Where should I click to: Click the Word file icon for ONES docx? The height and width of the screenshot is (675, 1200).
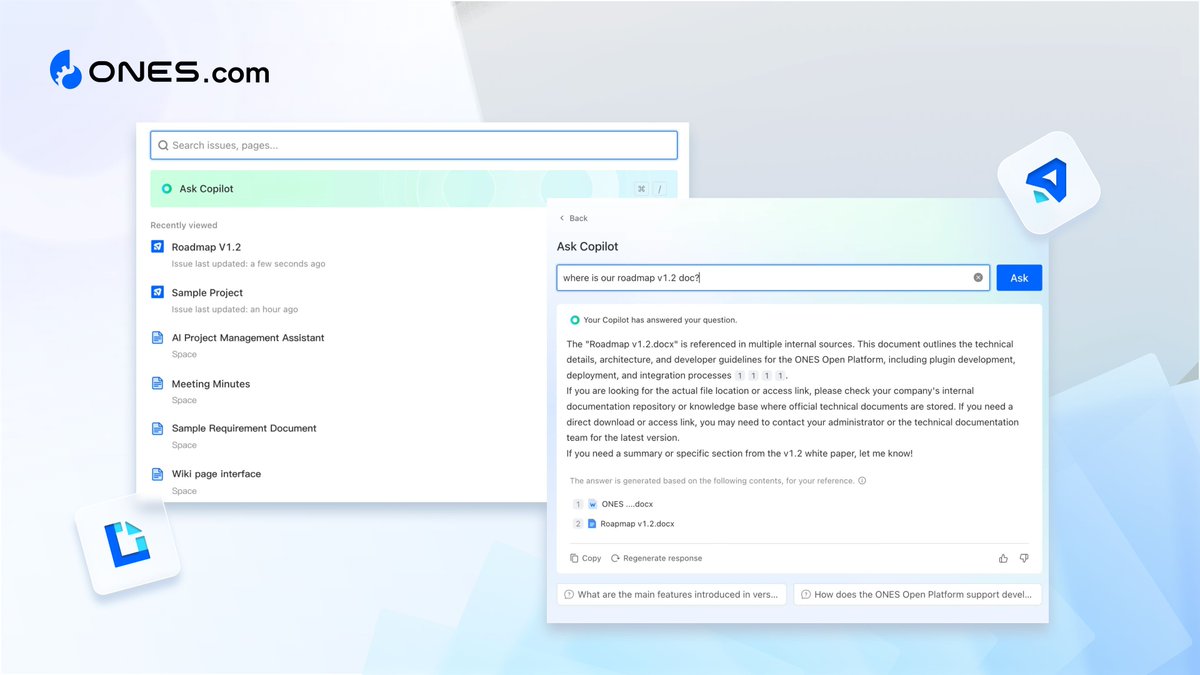[x=592, y=504]
